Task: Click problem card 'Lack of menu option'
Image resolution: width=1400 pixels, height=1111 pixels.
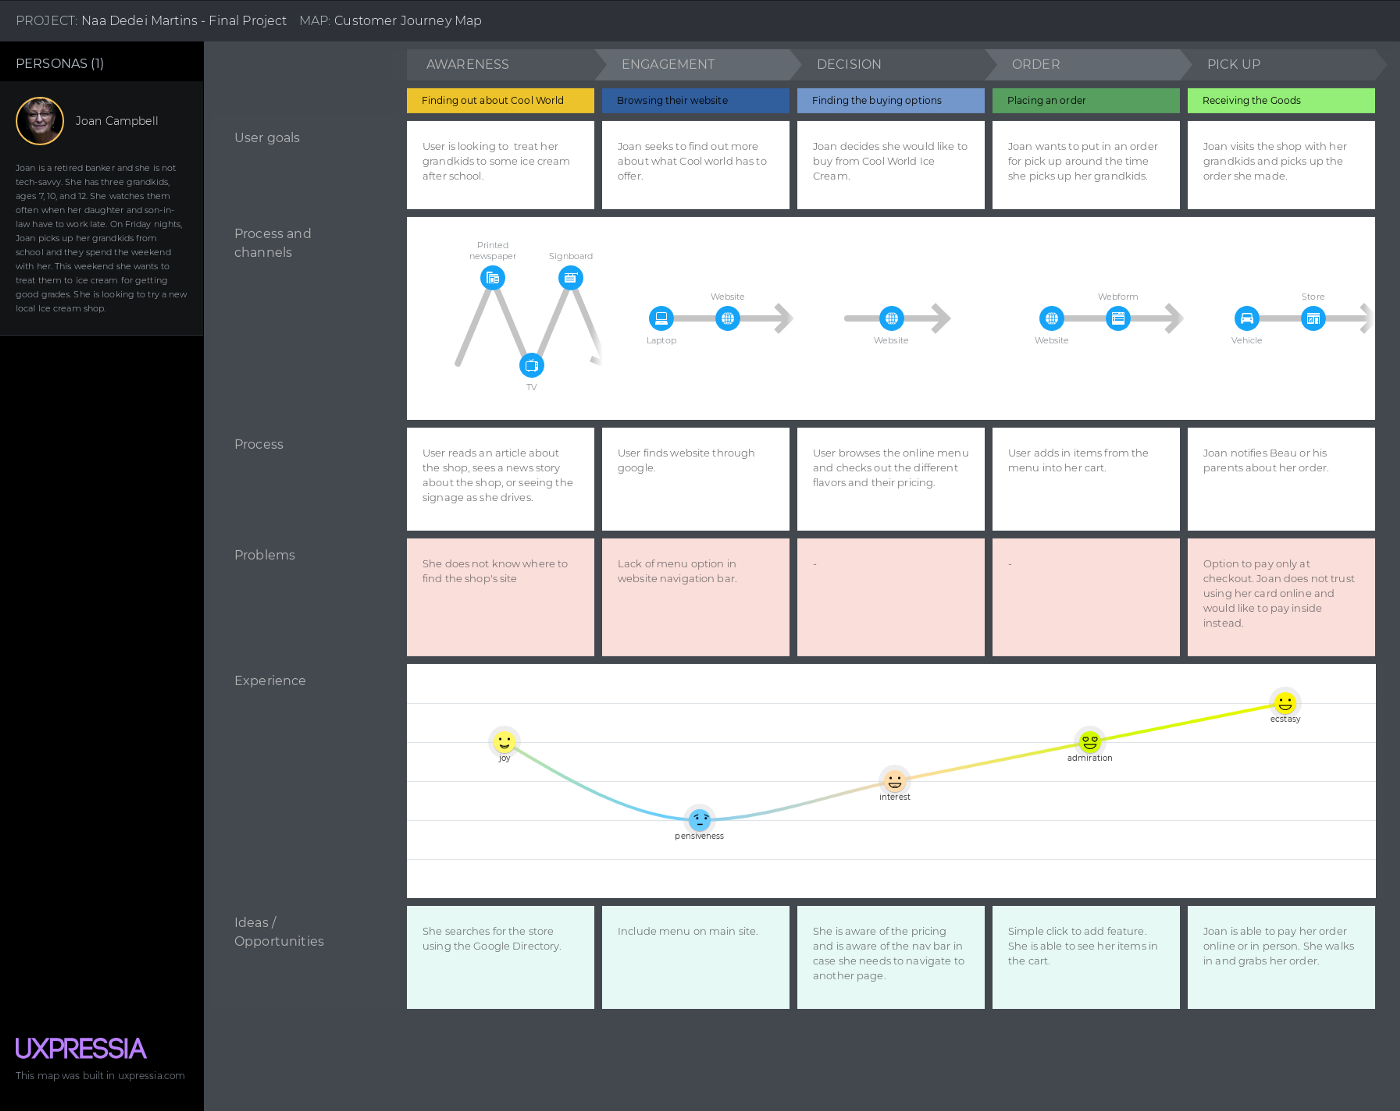Action: [x=695, y=597]
